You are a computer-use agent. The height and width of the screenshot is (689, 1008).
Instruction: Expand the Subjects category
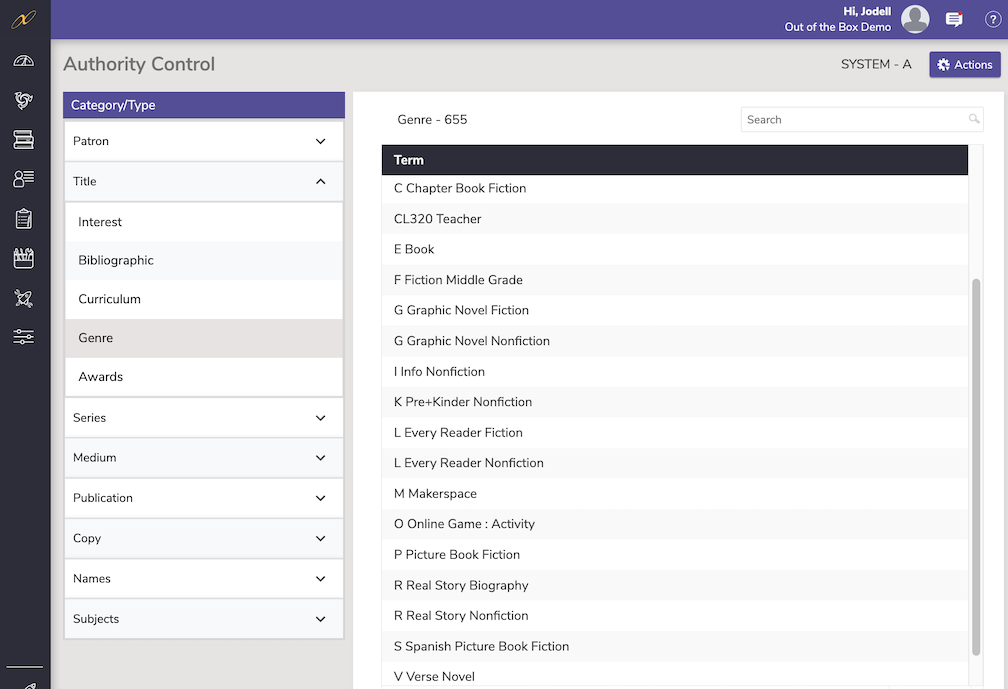[204, 619]
